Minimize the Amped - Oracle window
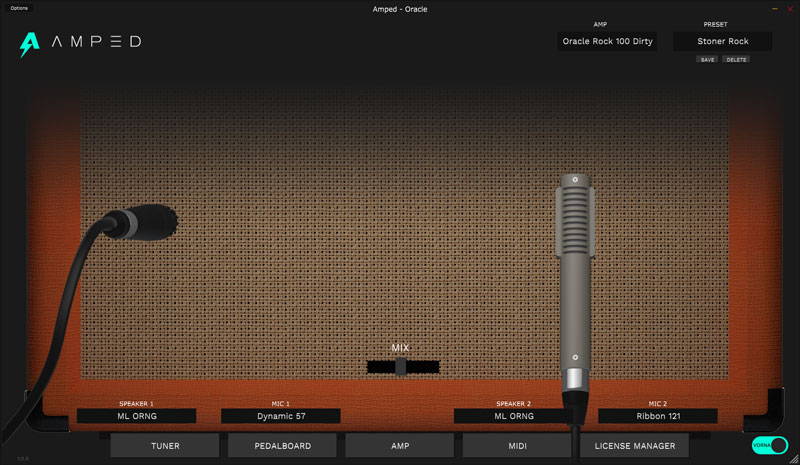This screenshot has height=465, width=800. pos(775,9)
